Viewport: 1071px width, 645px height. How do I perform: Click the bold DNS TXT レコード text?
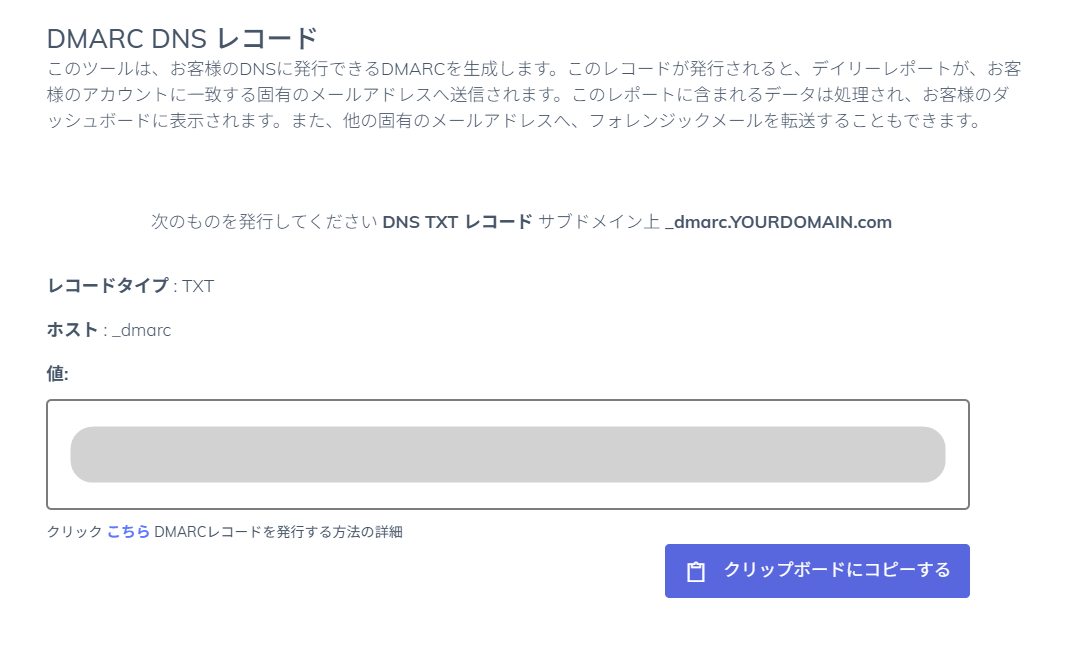pyautogui.click(x=457, y=222)
